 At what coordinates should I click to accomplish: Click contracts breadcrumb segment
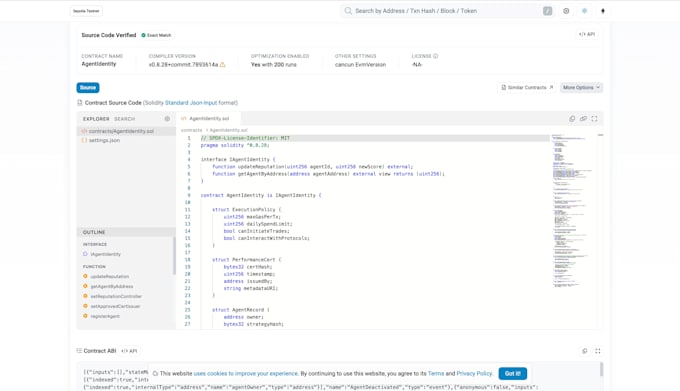click(x=191, y=130)
